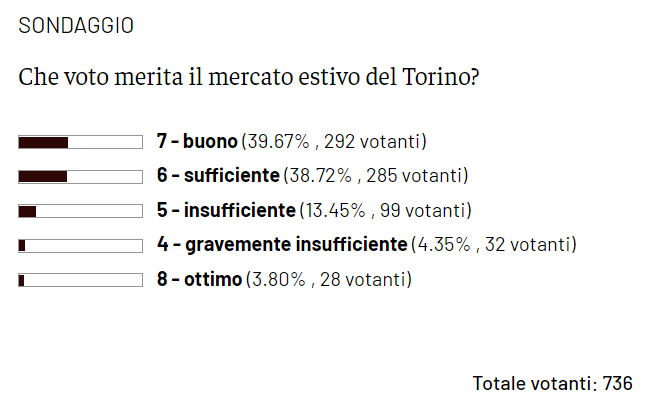Screen dimensions: 645x413
Task: Click the SONDAGGIO heading
Action: pyautogui.click(x=76, y=27)
